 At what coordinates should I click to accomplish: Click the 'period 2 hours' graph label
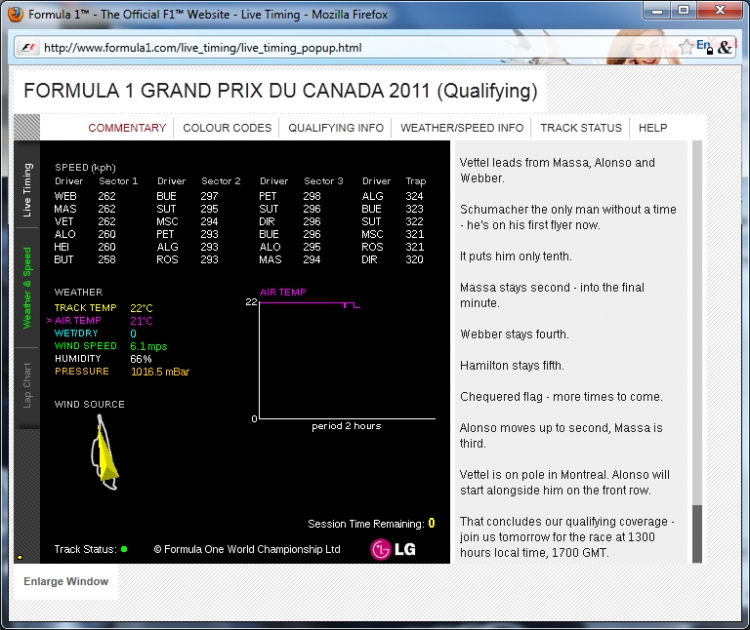[346, 426]
